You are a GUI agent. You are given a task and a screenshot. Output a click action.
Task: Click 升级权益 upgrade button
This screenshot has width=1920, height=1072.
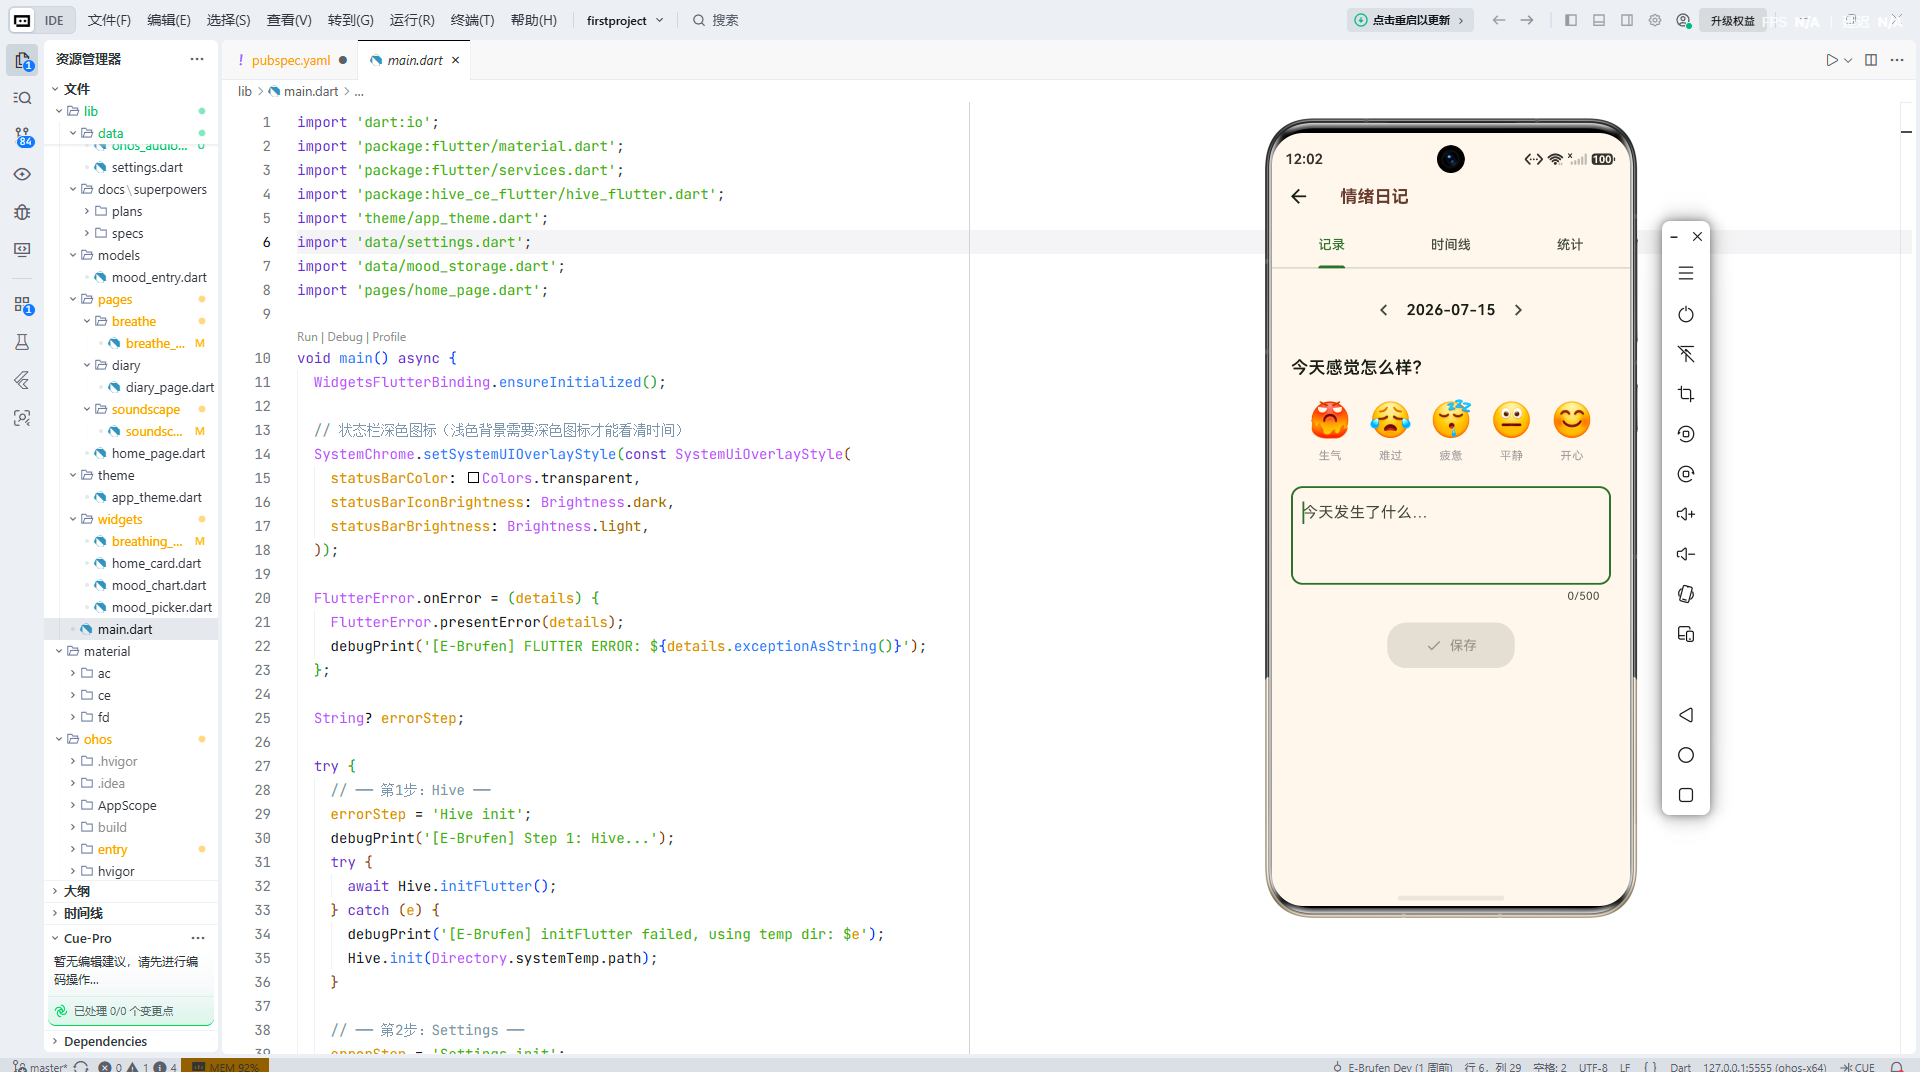(x=1732, y=21)
